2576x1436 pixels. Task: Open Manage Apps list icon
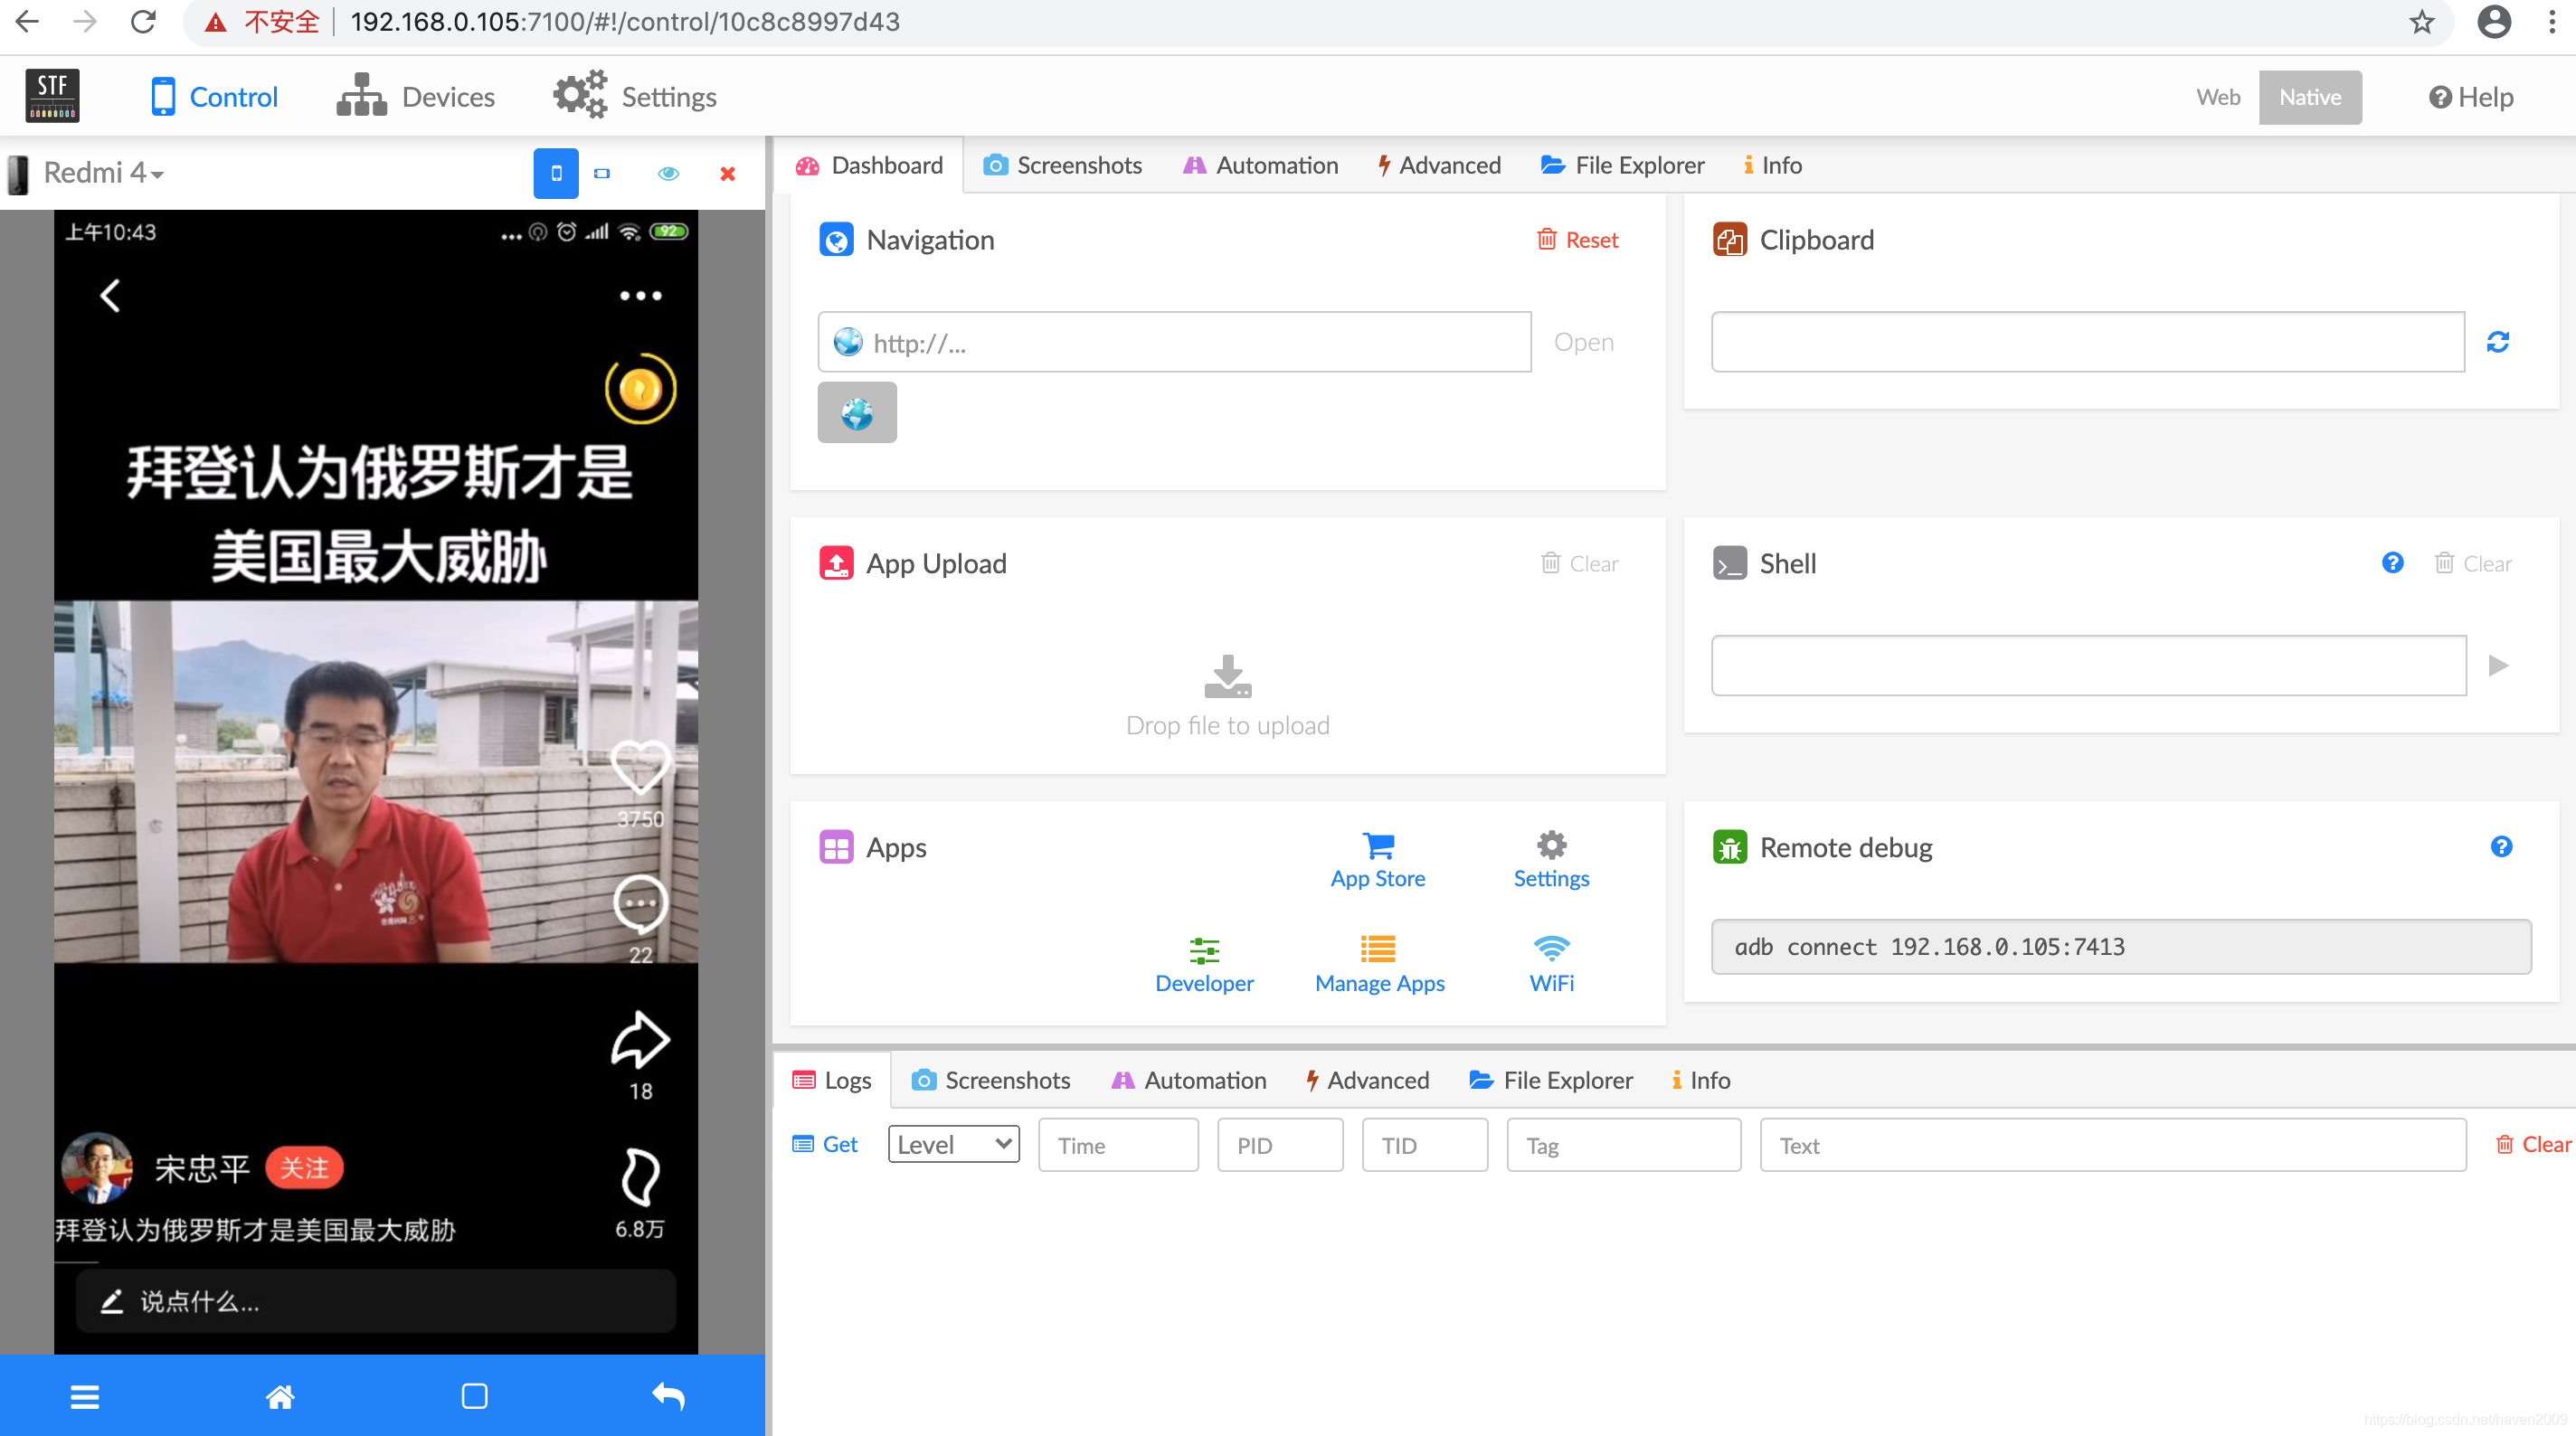(x=1378, y=948)
